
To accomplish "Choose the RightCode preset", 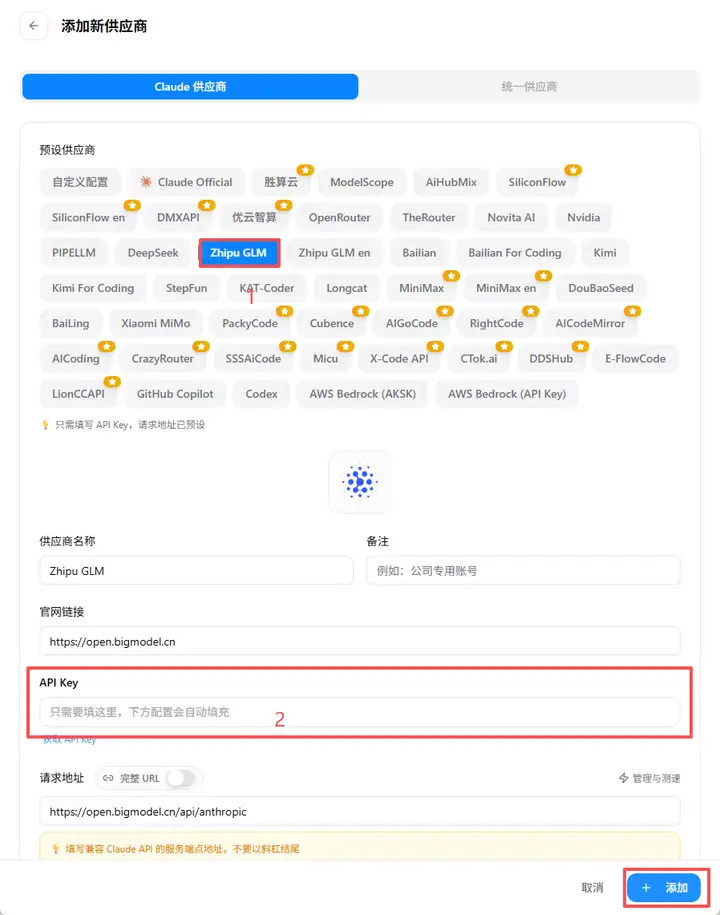I will coord(497,323).
